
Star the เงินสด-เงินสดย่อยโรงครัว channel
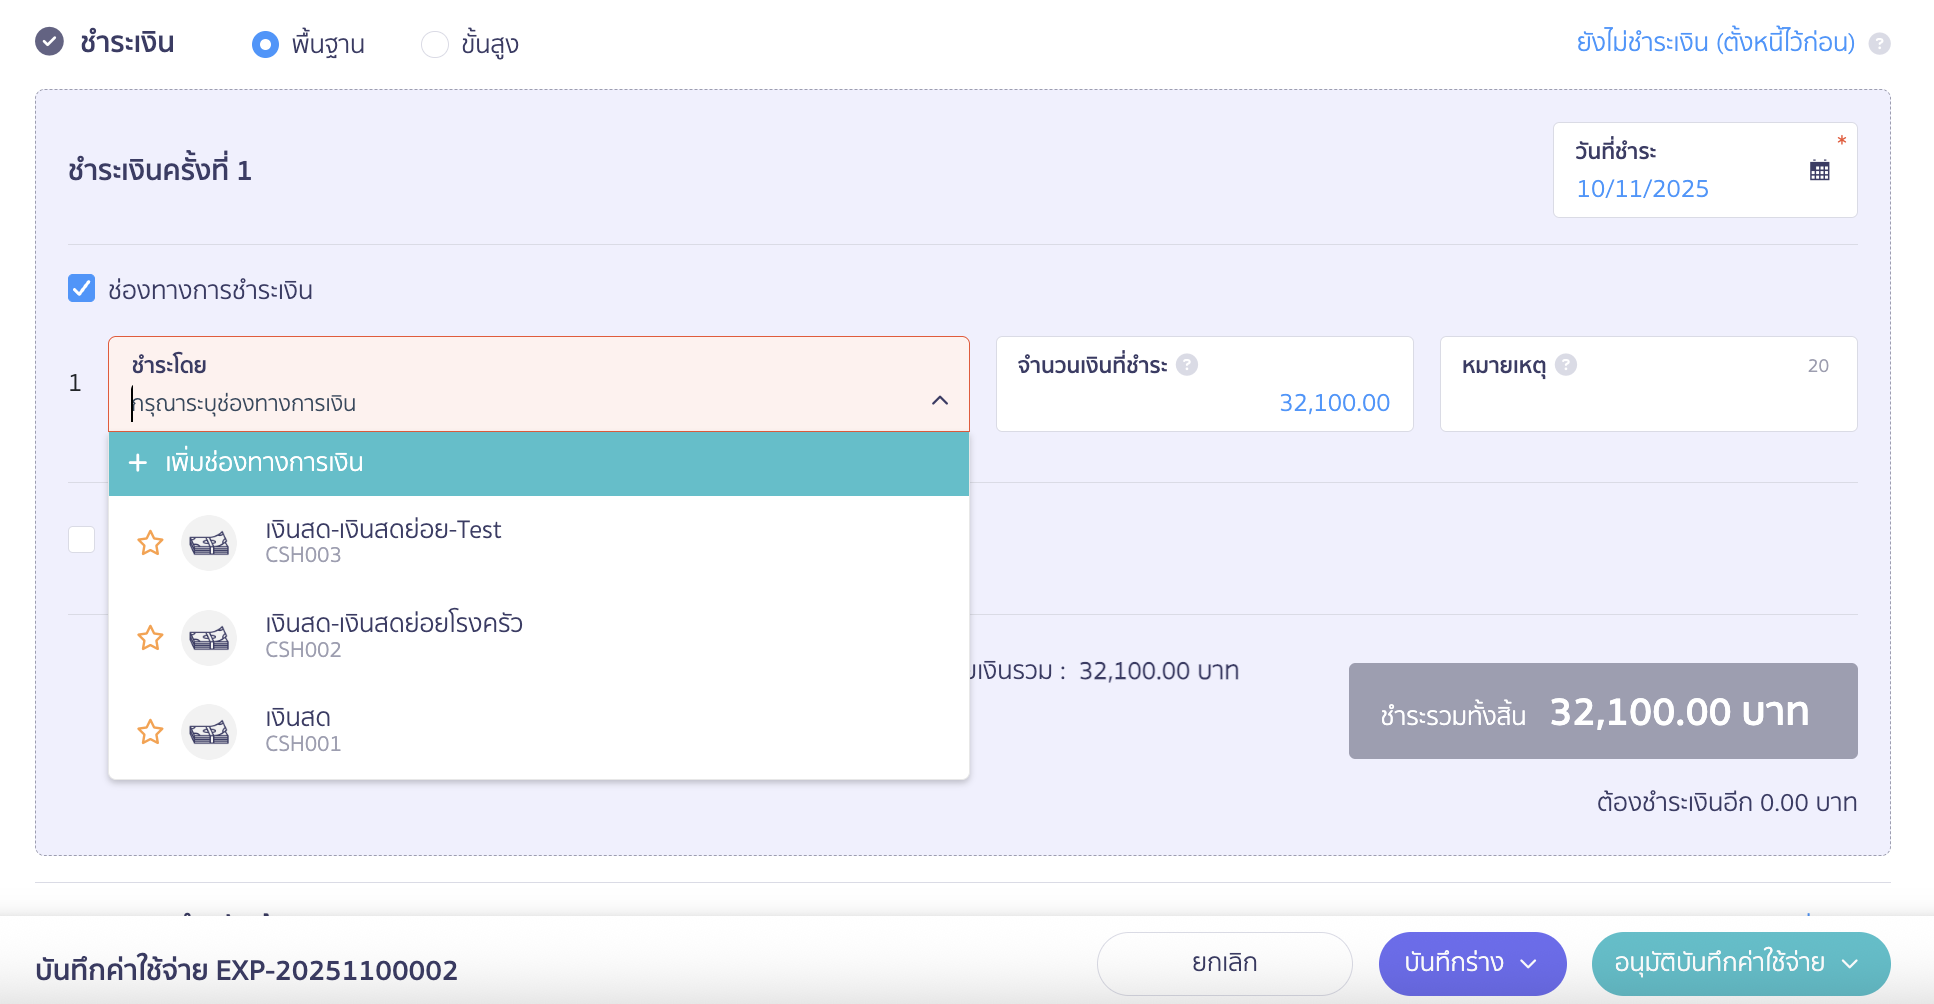point(150,638)
